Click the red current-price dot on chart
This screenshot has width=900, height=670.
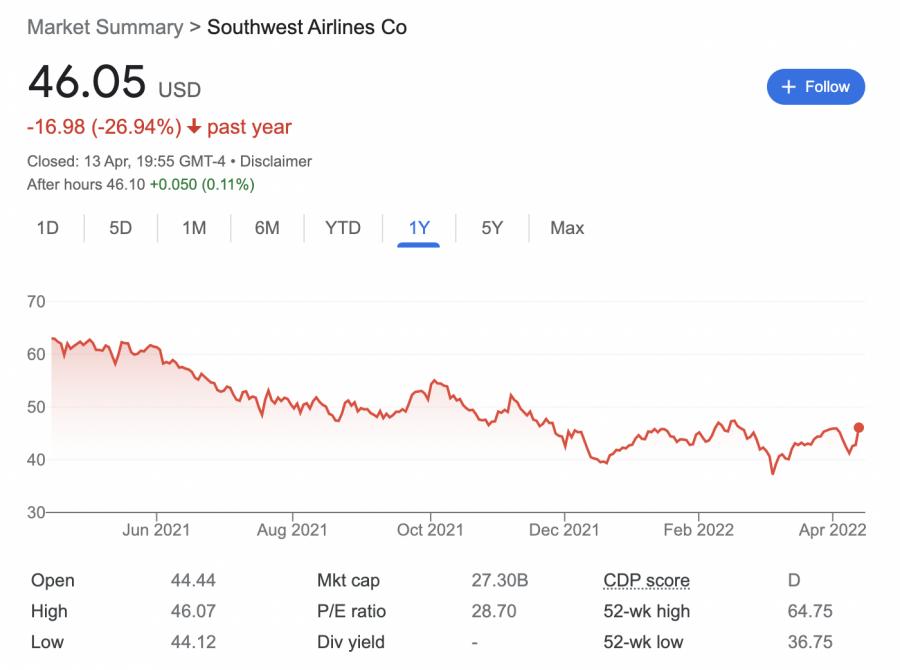click(x=859, y=428)
